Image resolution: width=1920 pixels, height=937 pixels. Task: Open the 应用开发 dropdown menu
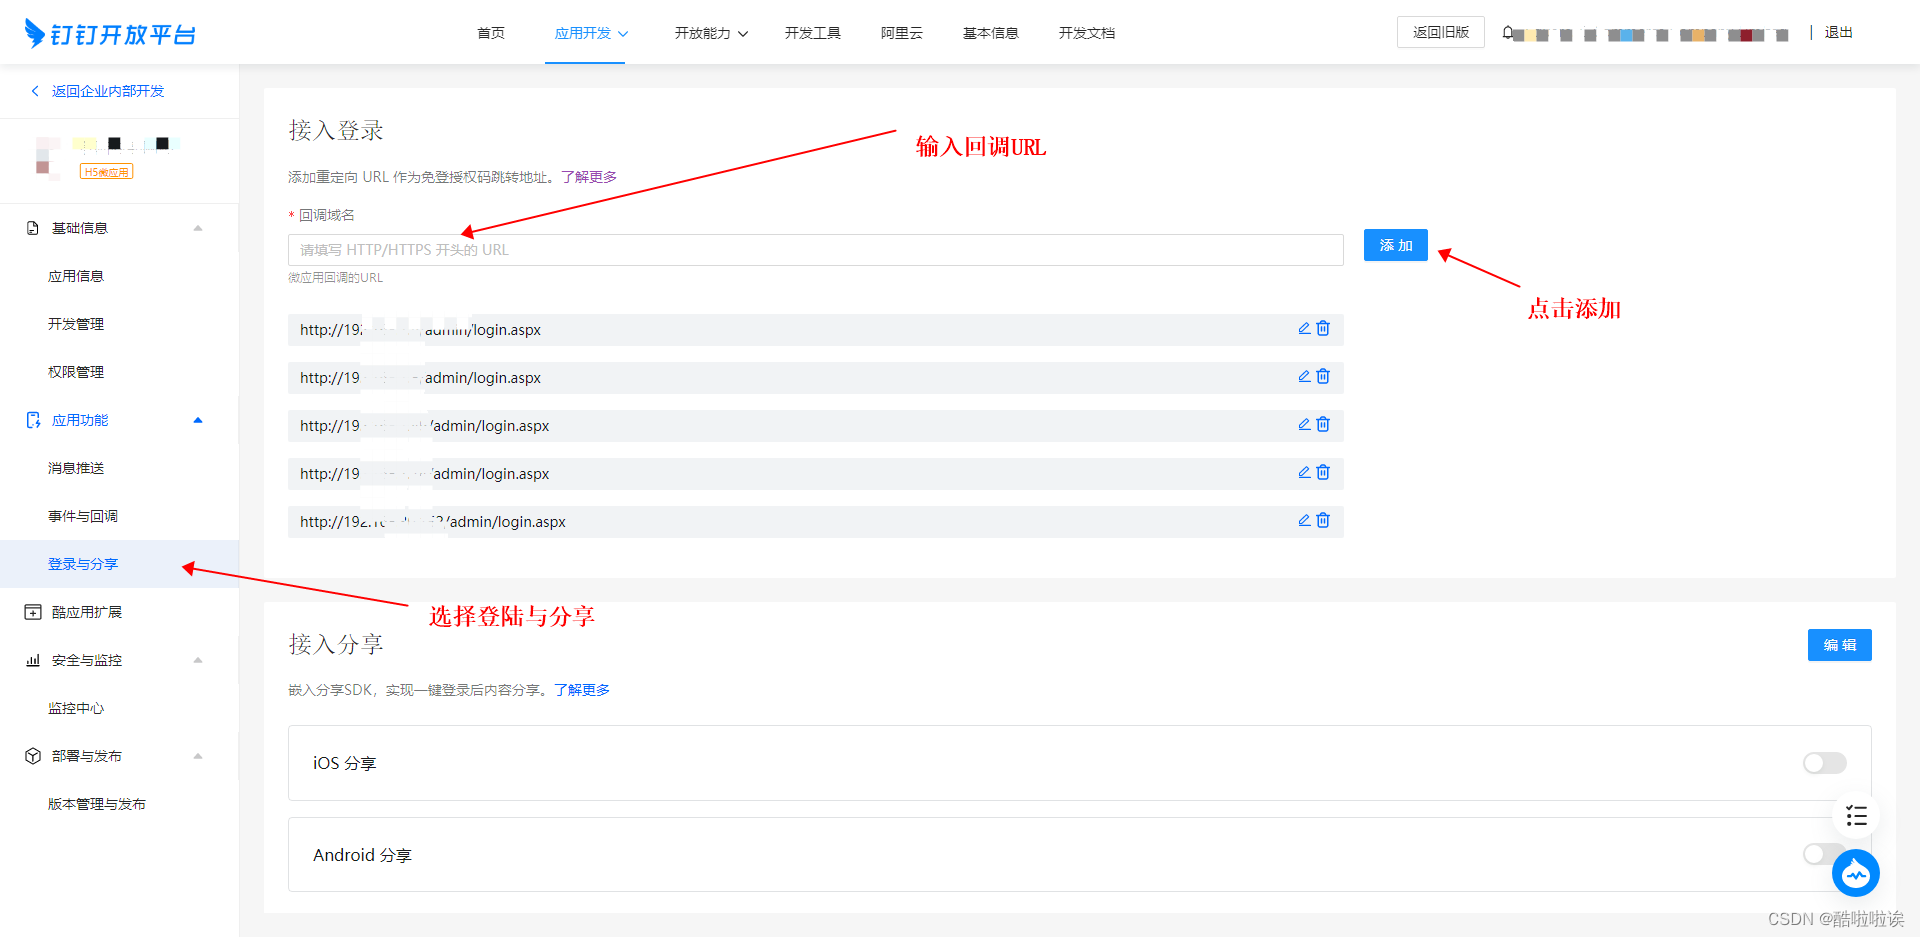pyautogui.click(x=591, y=33)
